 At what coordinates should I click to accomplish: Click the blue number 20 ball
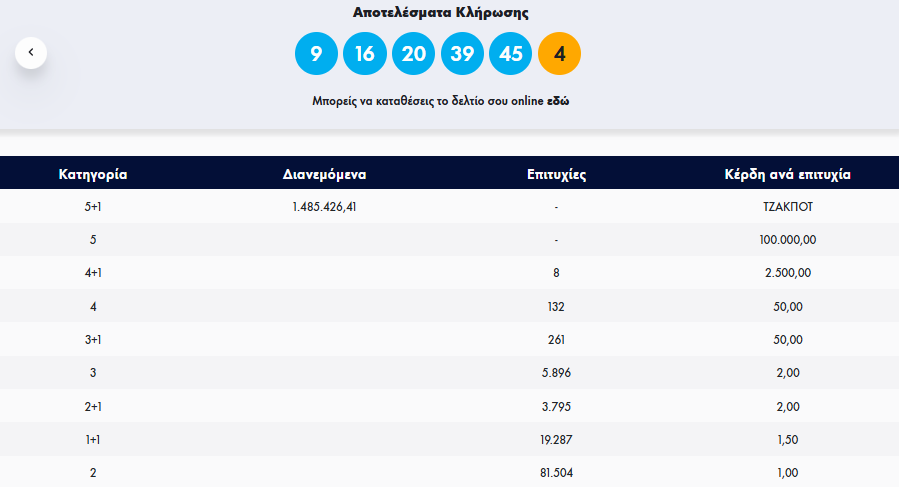tap(413, 54)
